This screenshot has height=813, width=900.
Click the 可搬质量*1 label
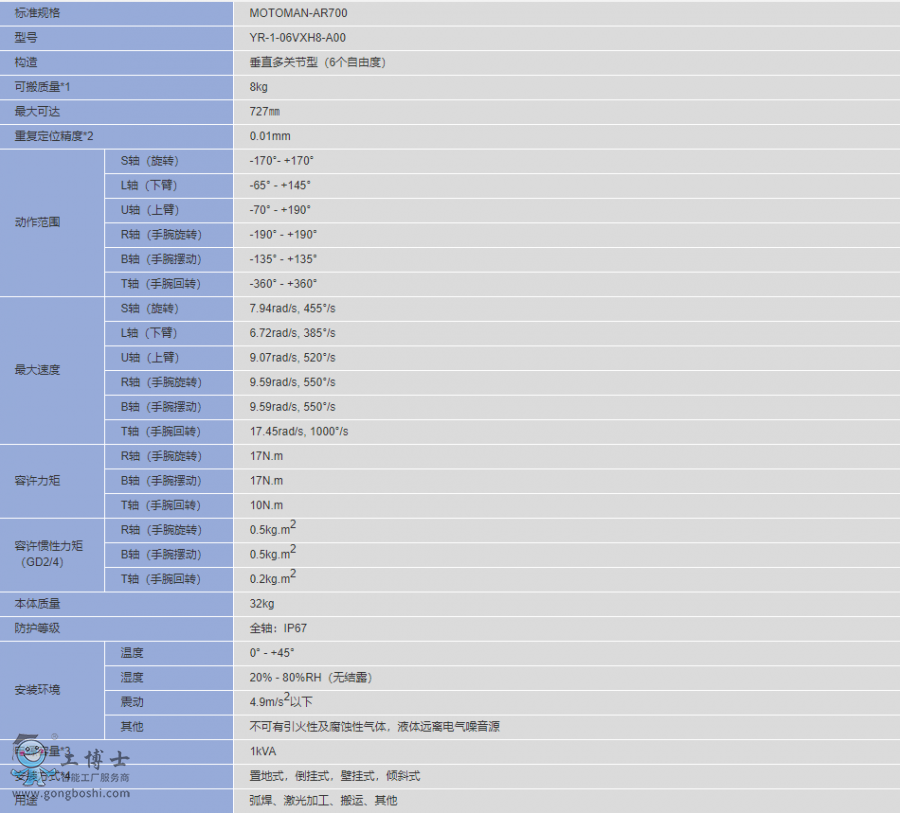coord(42,87)
